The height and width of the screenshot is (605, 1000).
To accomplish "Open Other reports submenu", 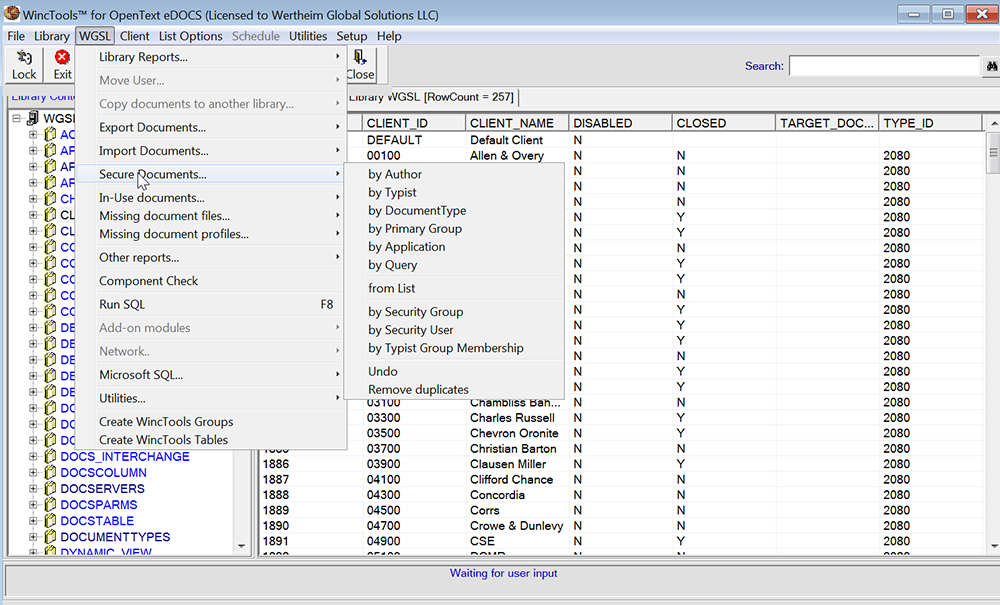I will [x=210, y=258].
